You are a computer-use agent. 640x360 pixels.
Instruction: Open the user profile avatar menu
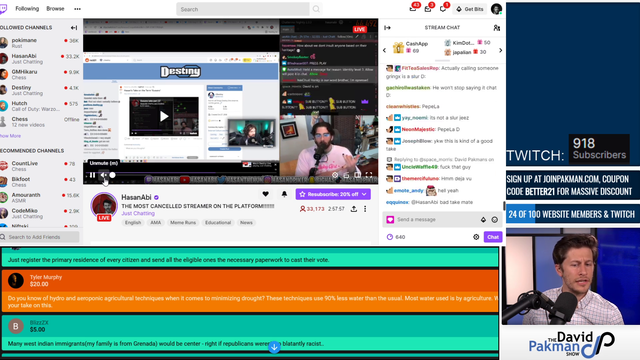496,9
